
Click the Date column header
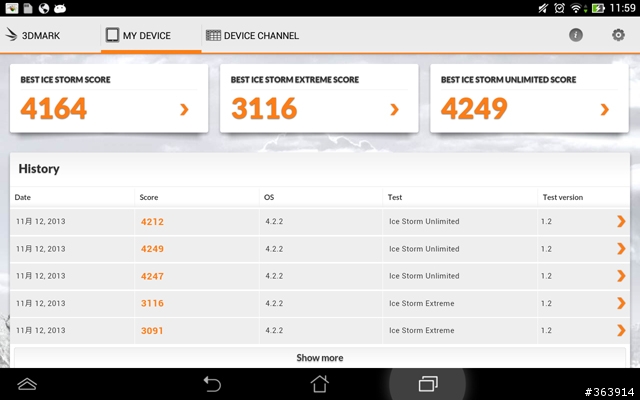pyautogui.click(x=22, y=197)
